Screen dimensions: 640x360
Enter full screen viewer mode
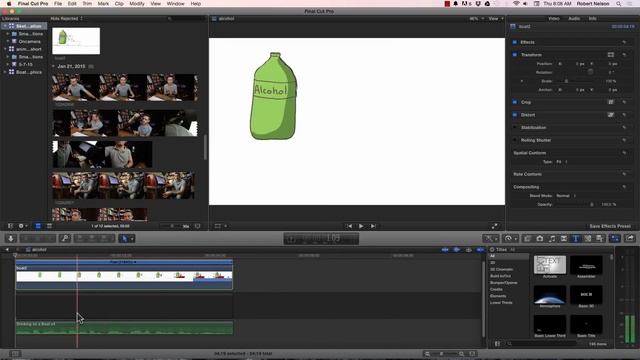[x=494, y=226]
